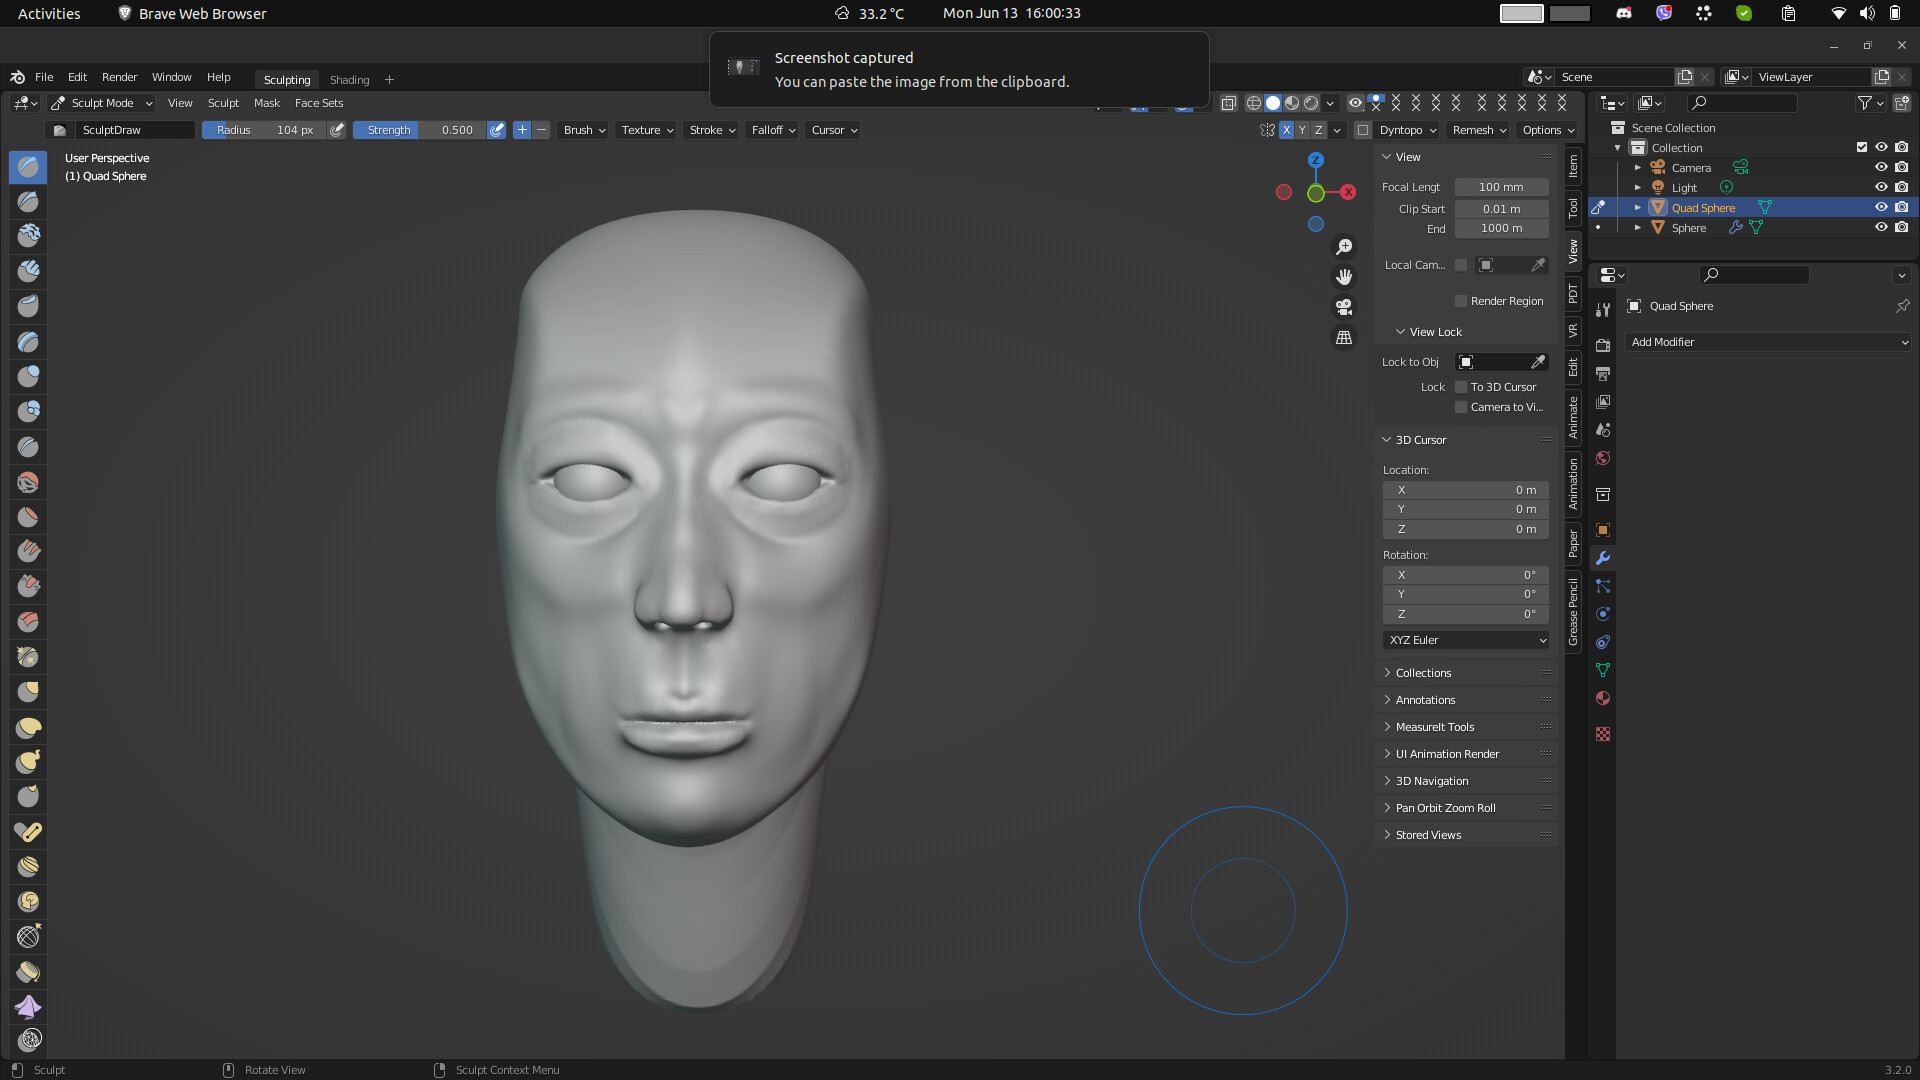The image size is (1920, 1080).
Task: Open the Render Properties camera-back icon
Action: coord(1603,345)
